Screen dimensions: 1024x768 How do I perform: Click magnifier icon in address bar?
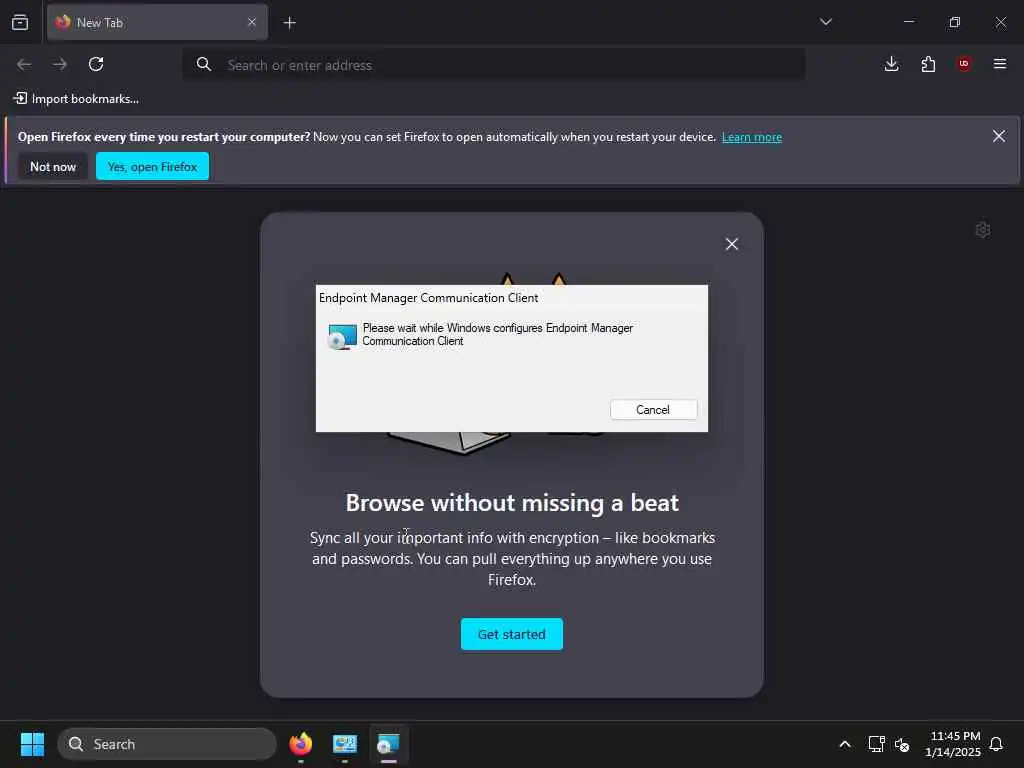coord(204,64)
